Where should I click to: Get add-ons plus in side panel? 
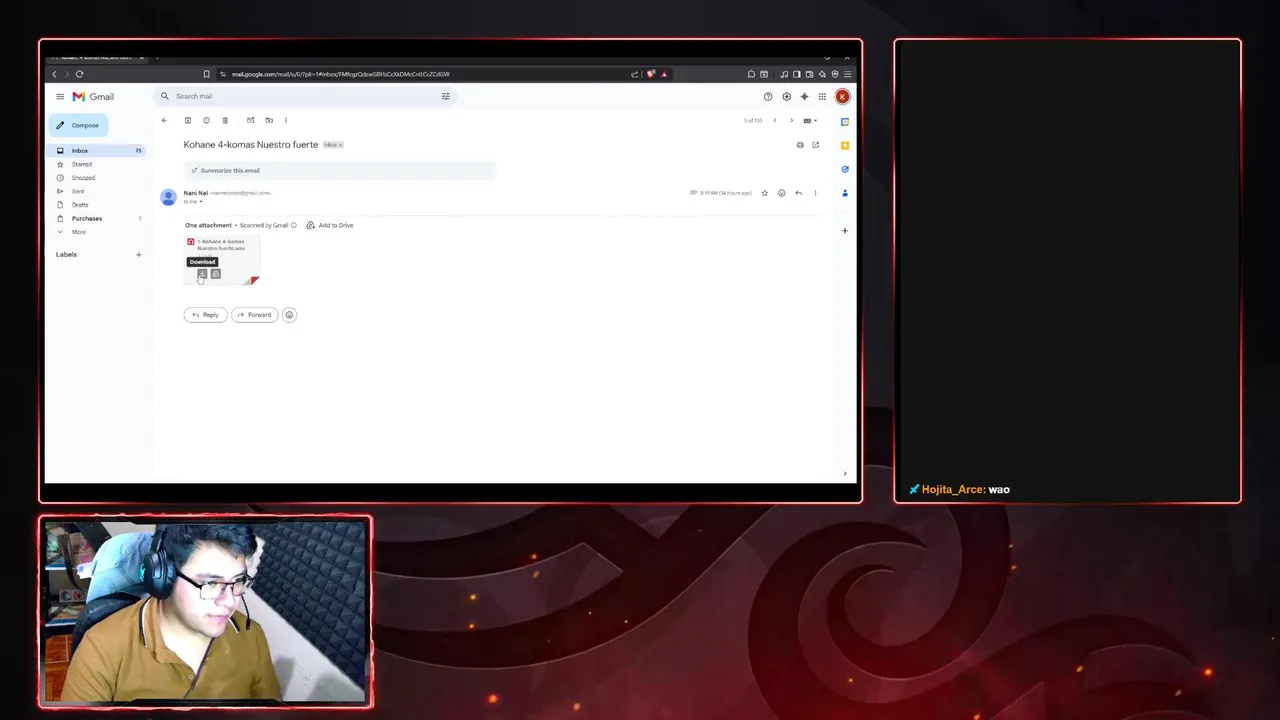pos(845,231)
